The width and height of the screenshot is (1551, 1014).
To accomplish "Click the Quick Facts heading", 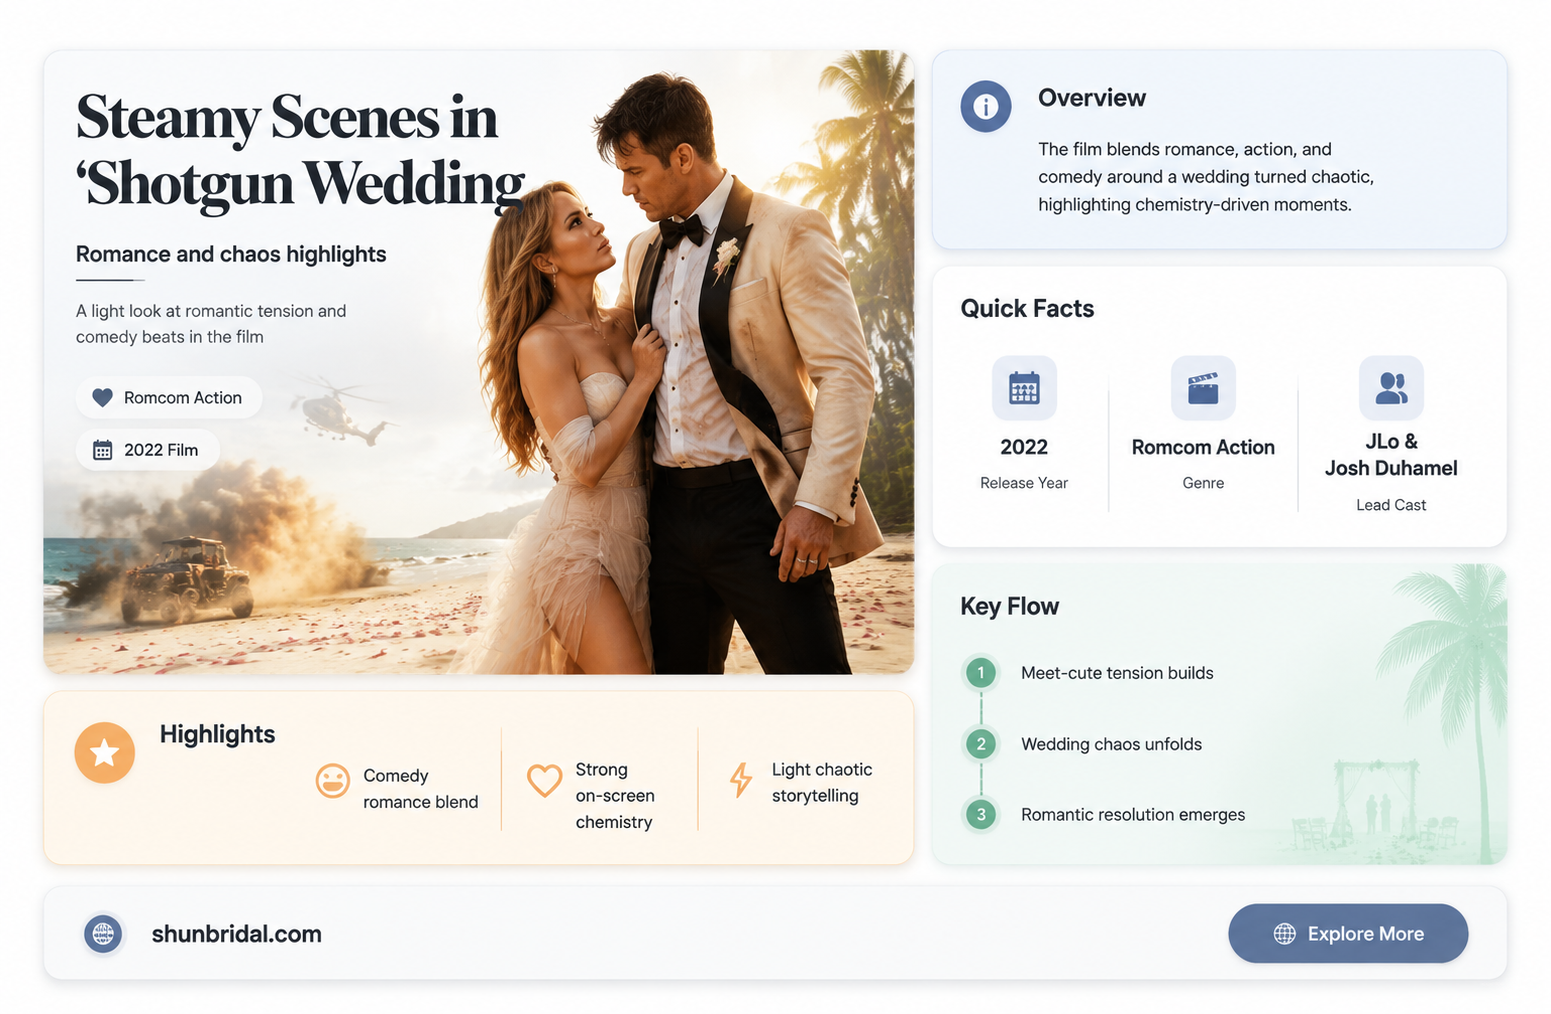I will click(1027, 308).
